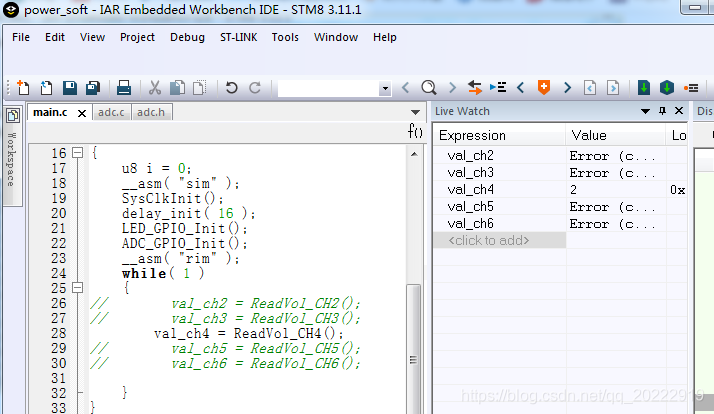The image size is (714, 414).
Task: Open the Window menu
Action: (336, 37)
